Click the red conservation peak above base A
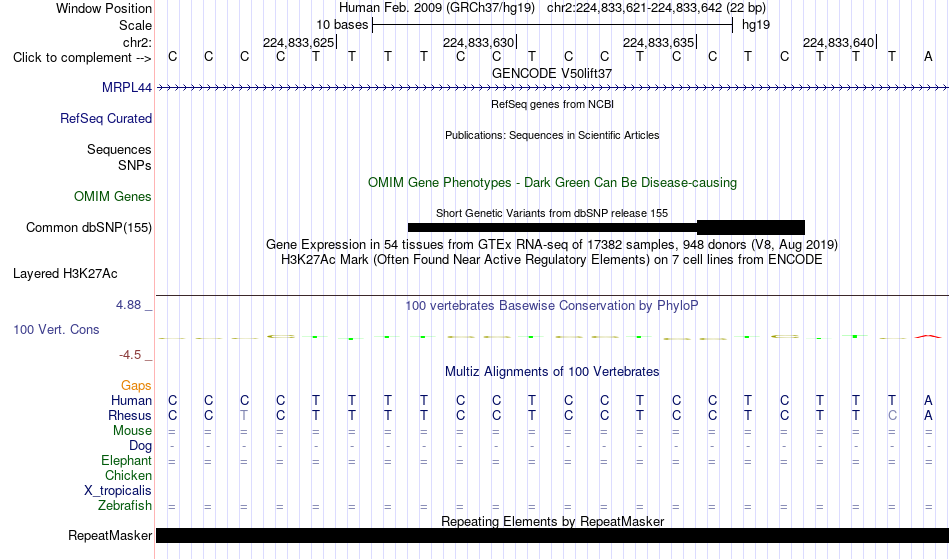Image resolution: width=950 pixels, height=559 pixels. (928, 336)
